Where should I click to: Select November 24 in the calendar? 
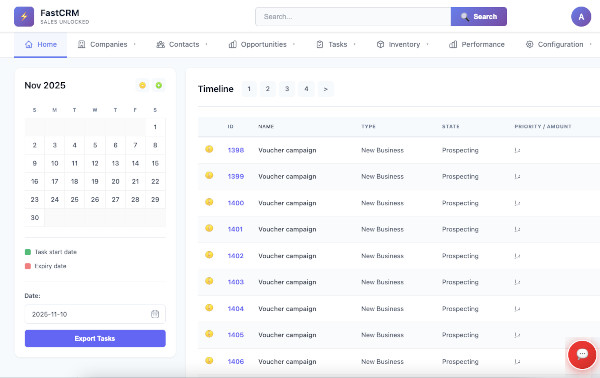(x=55, y=199)
